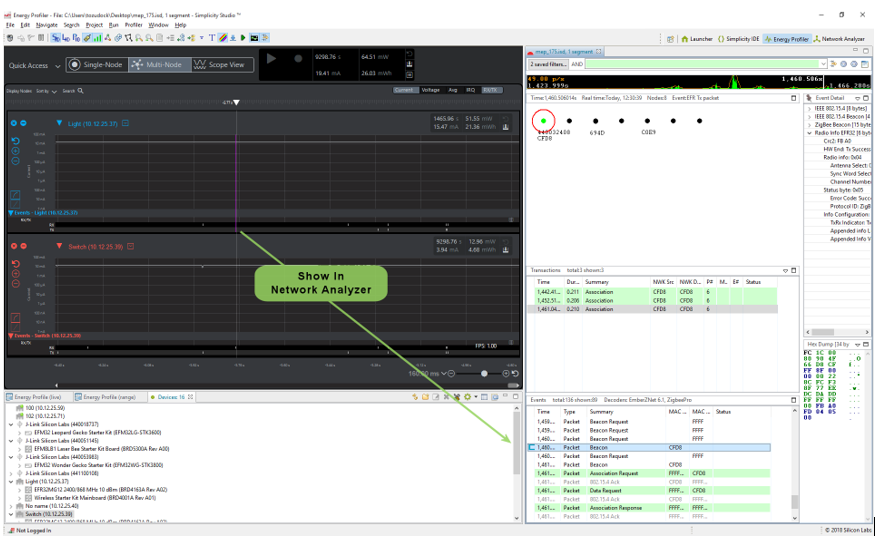The height and width of the screenshot is (539, 876).
Task: Click the reset icon beside time-scale slider
Action: (515, 373)
